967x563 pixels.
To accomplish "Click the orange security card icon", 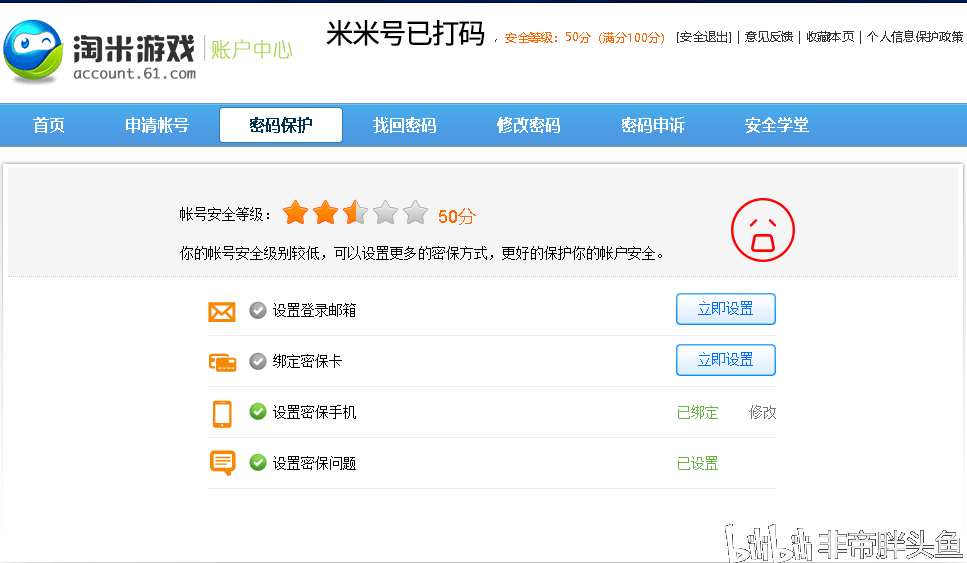I will click(x=222, y=363).
